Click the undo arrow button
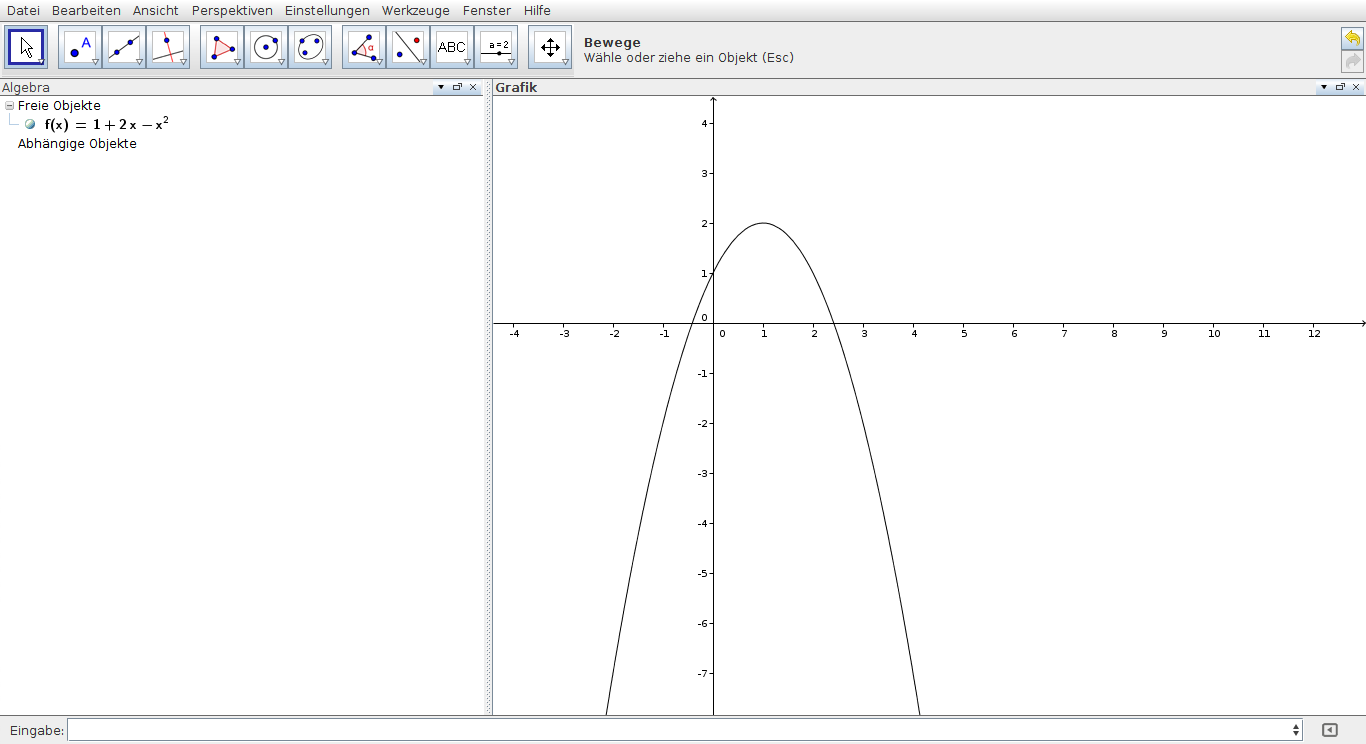The height and width of the screenshot is (744, 1366). [x=1352, y=38]
